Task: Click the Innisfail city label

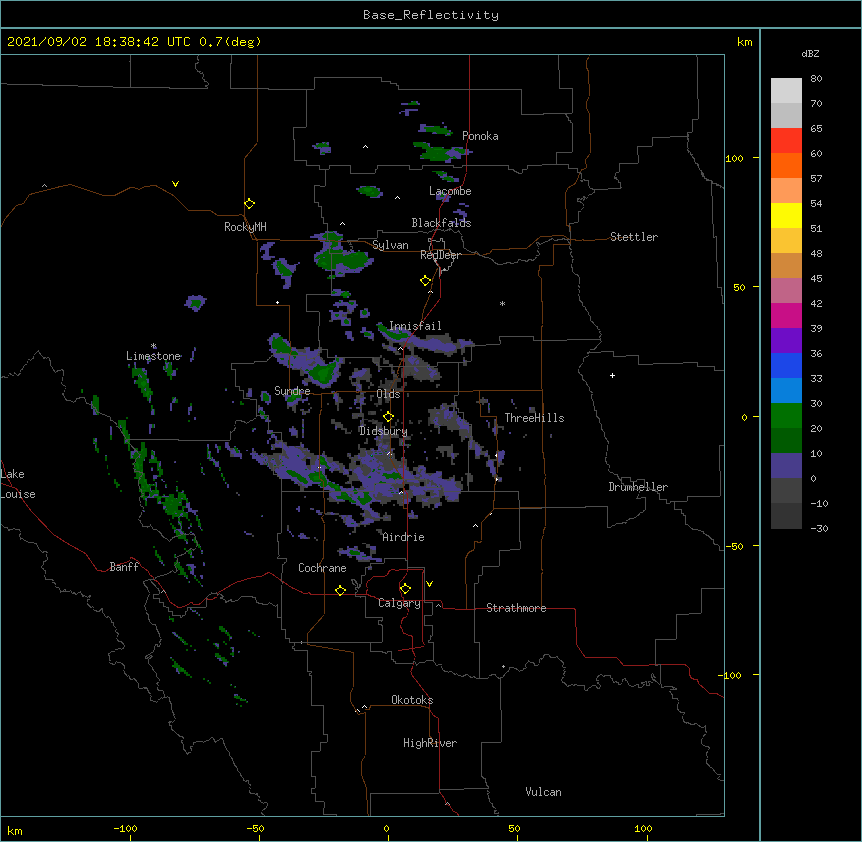Action: [x=415, y=326]
